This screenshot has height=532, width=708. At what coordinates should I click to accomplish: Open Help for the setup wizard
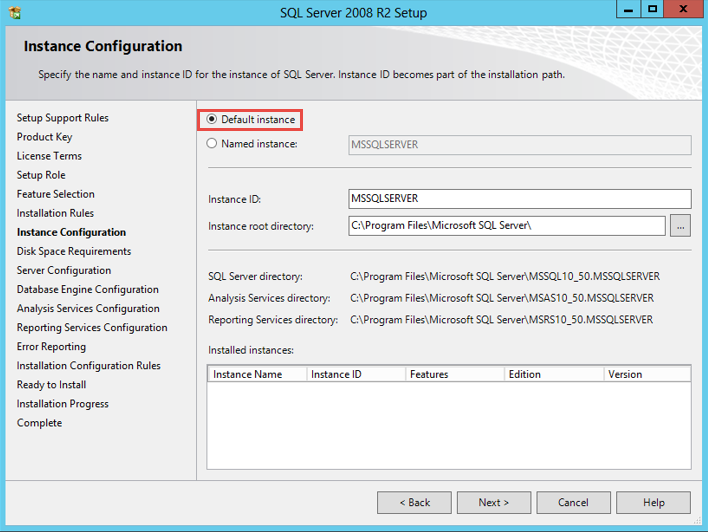(653, 502)
